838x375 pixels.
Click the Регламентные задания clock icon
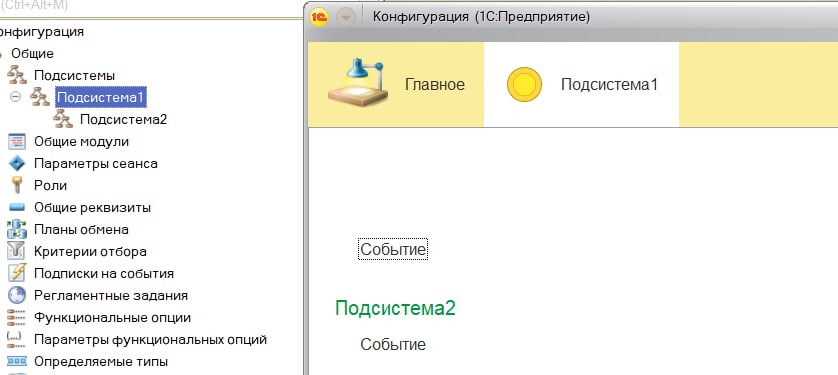(17, 295)
